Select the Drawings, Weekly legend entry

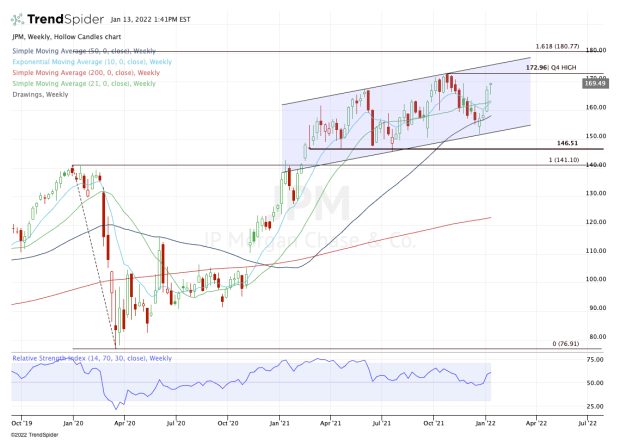coord(40,94)
